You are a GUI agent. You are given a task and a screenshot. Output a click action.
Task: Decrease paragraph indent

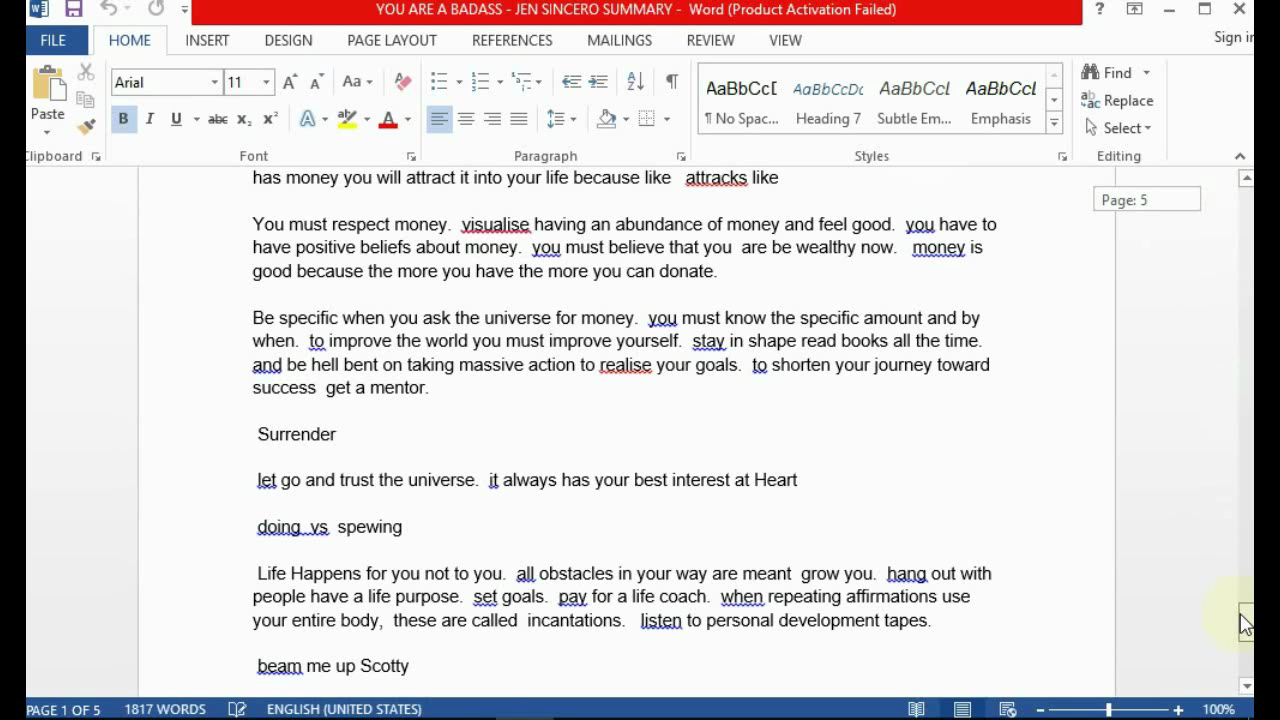pyautogui.click(x=571, y=82)
